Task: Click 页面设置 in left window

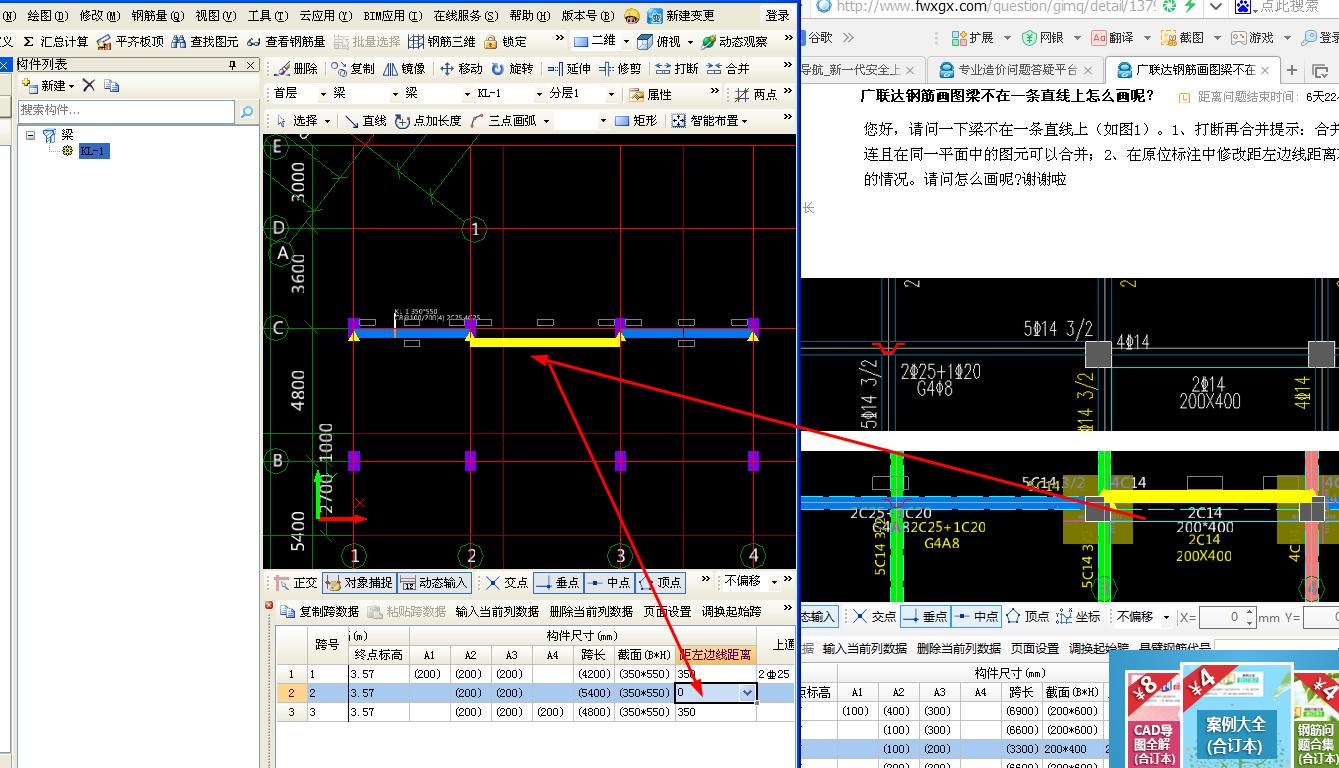Action: pos(667,611)
